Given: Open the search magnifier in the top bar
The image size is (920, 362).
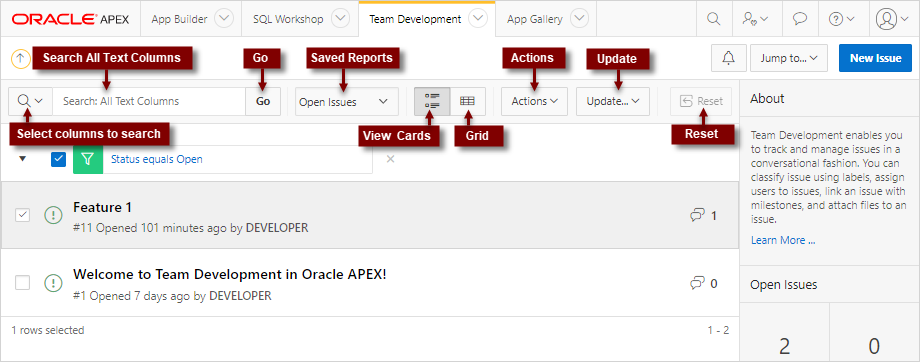Looking at the screenshot, I should [713, 19].
